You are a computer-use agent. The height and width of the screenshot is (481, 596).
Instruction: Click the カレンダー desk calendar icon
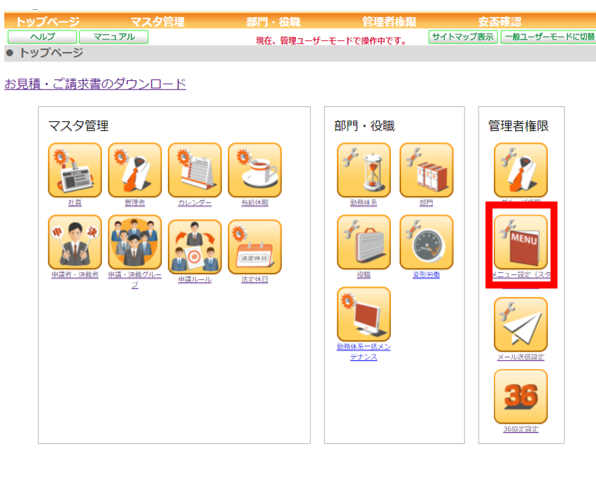(x=195, y=170)
